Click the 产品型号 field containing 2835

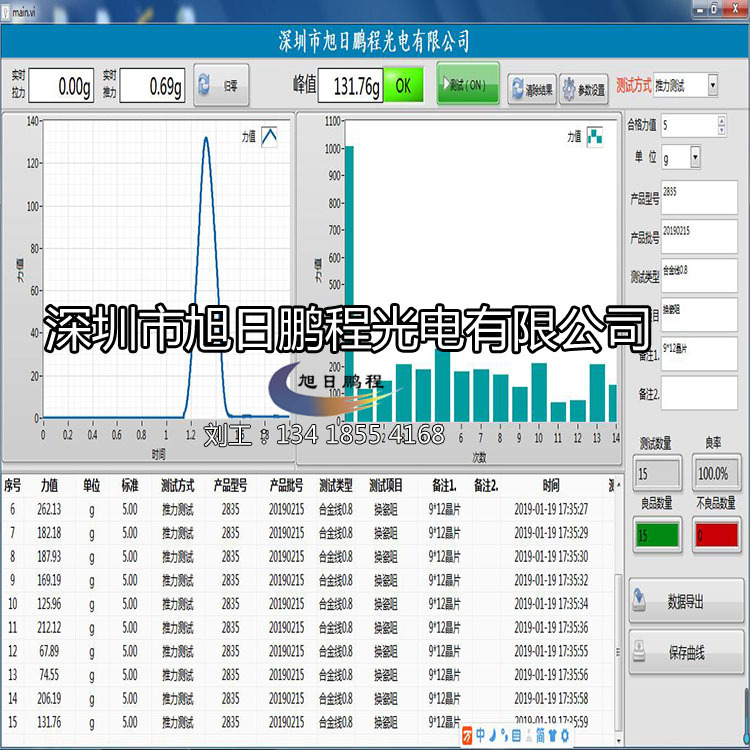[x=699, y=197]
